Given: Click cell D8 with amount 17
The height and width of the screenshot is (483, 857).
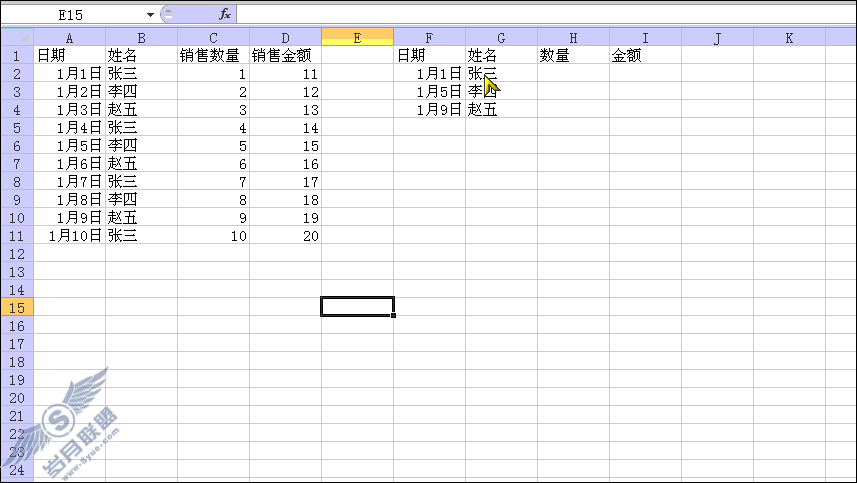Looking at the screenshot, I should point(285,181).
